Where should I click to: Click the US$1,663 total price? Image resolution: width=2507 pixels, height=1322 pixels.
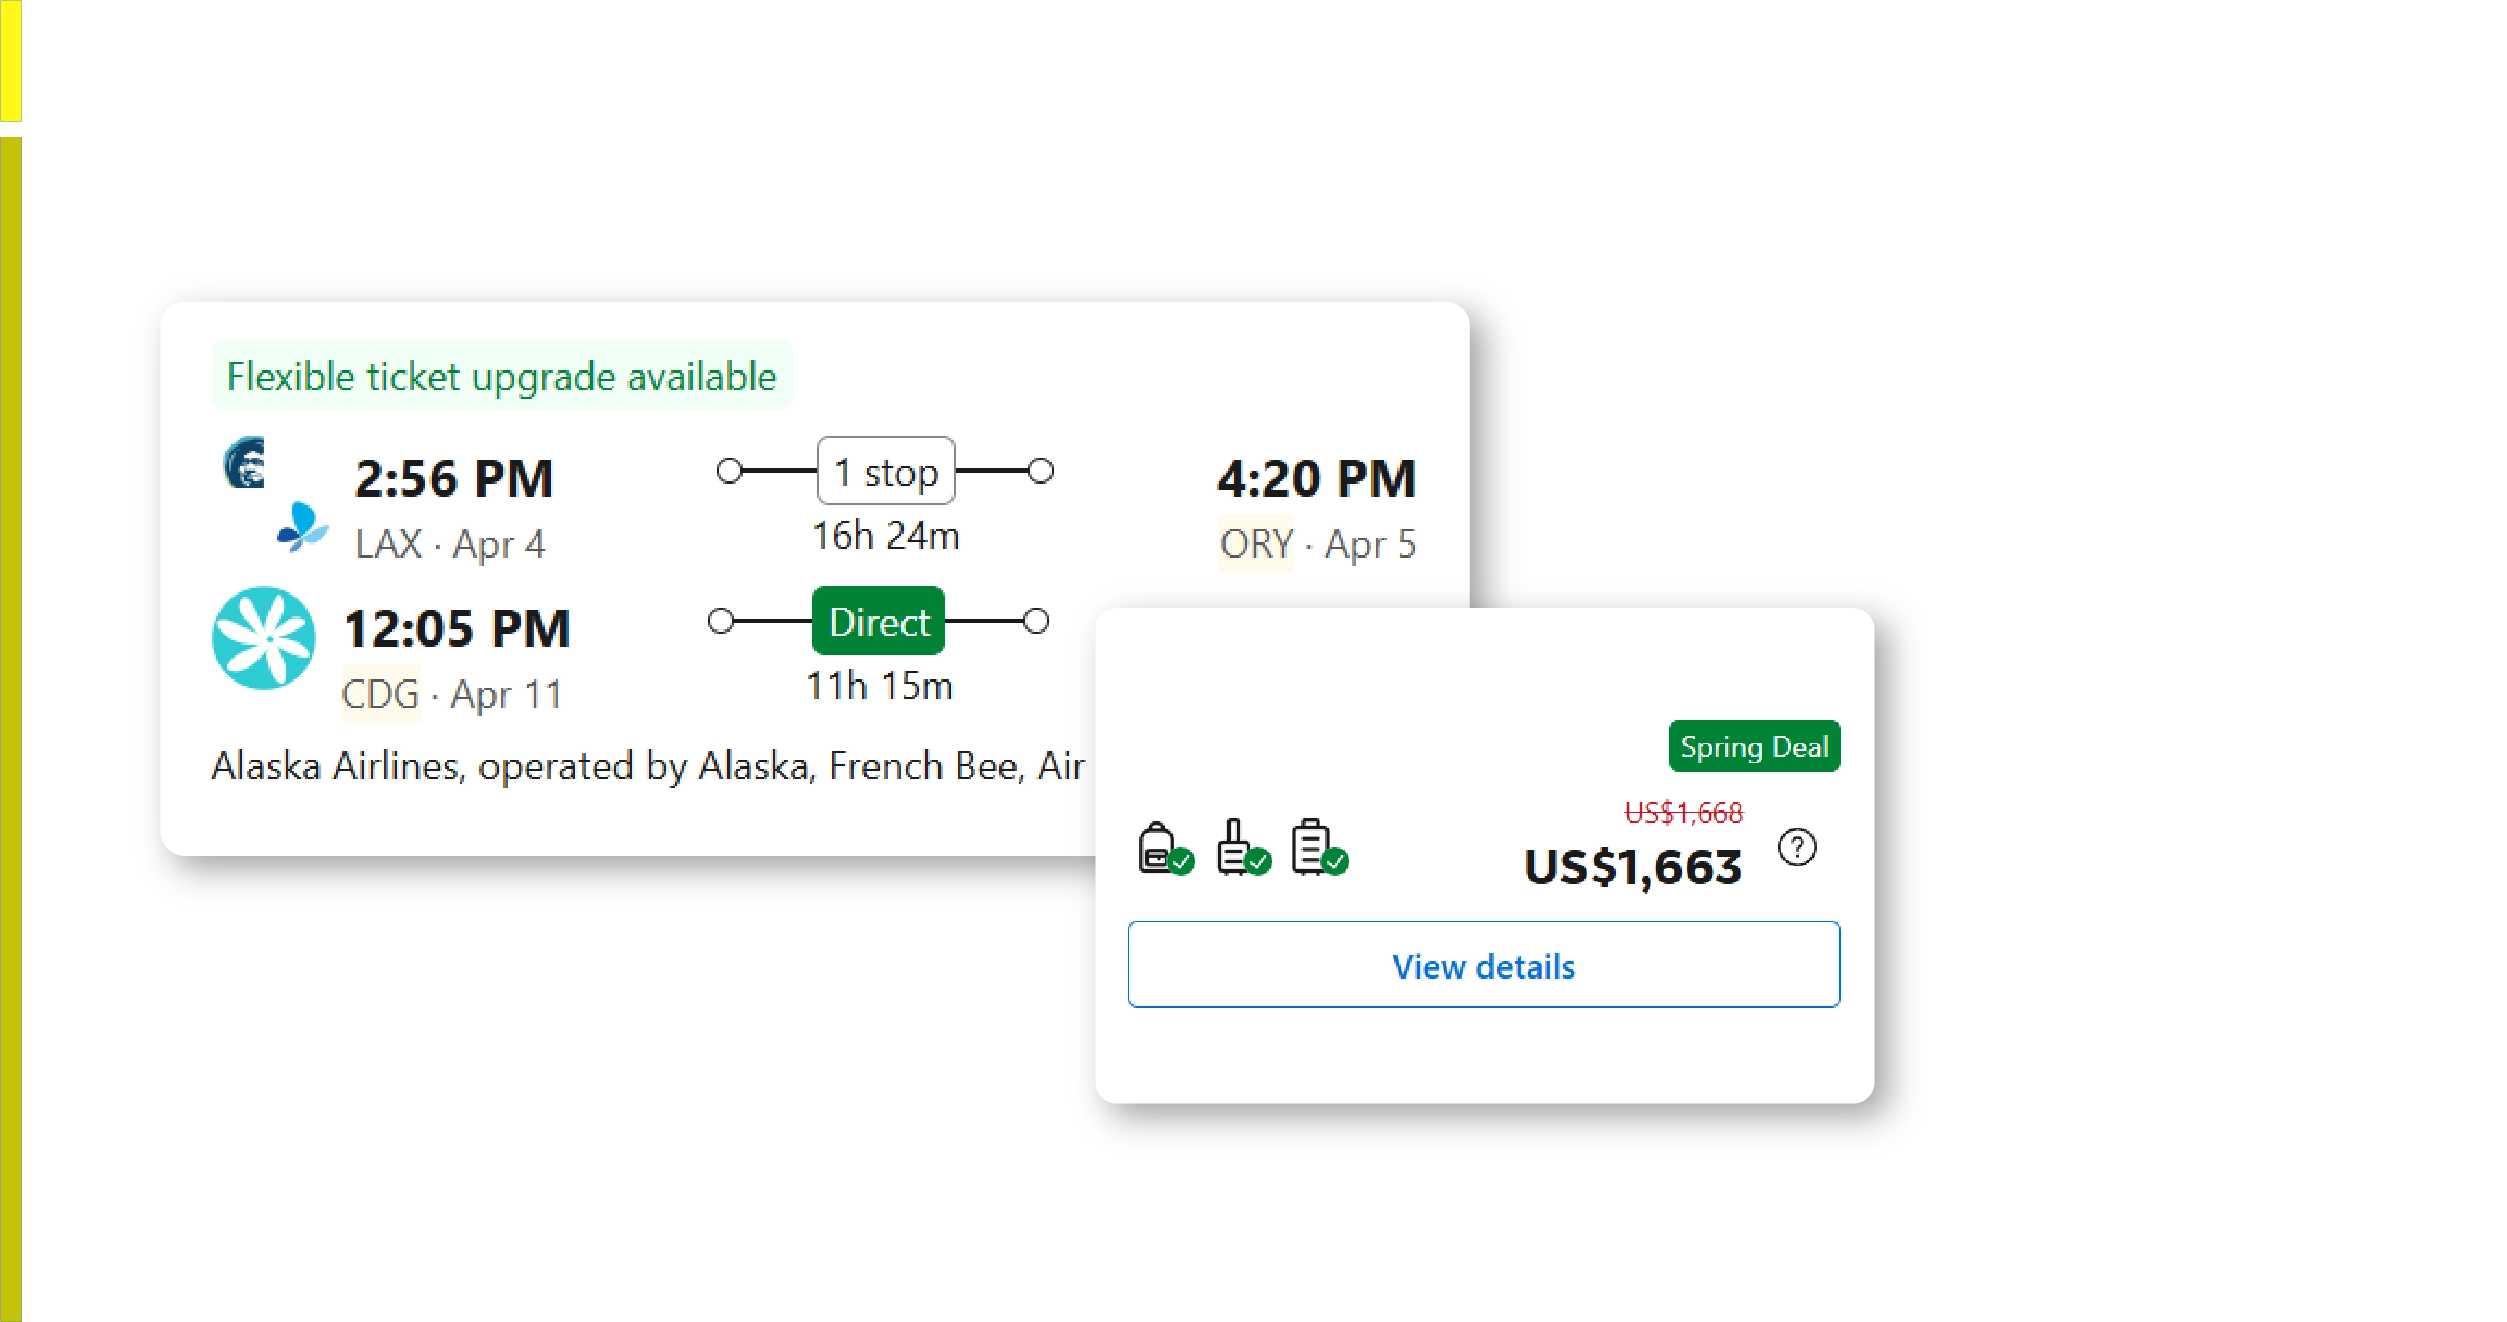tap(1632, 867)
